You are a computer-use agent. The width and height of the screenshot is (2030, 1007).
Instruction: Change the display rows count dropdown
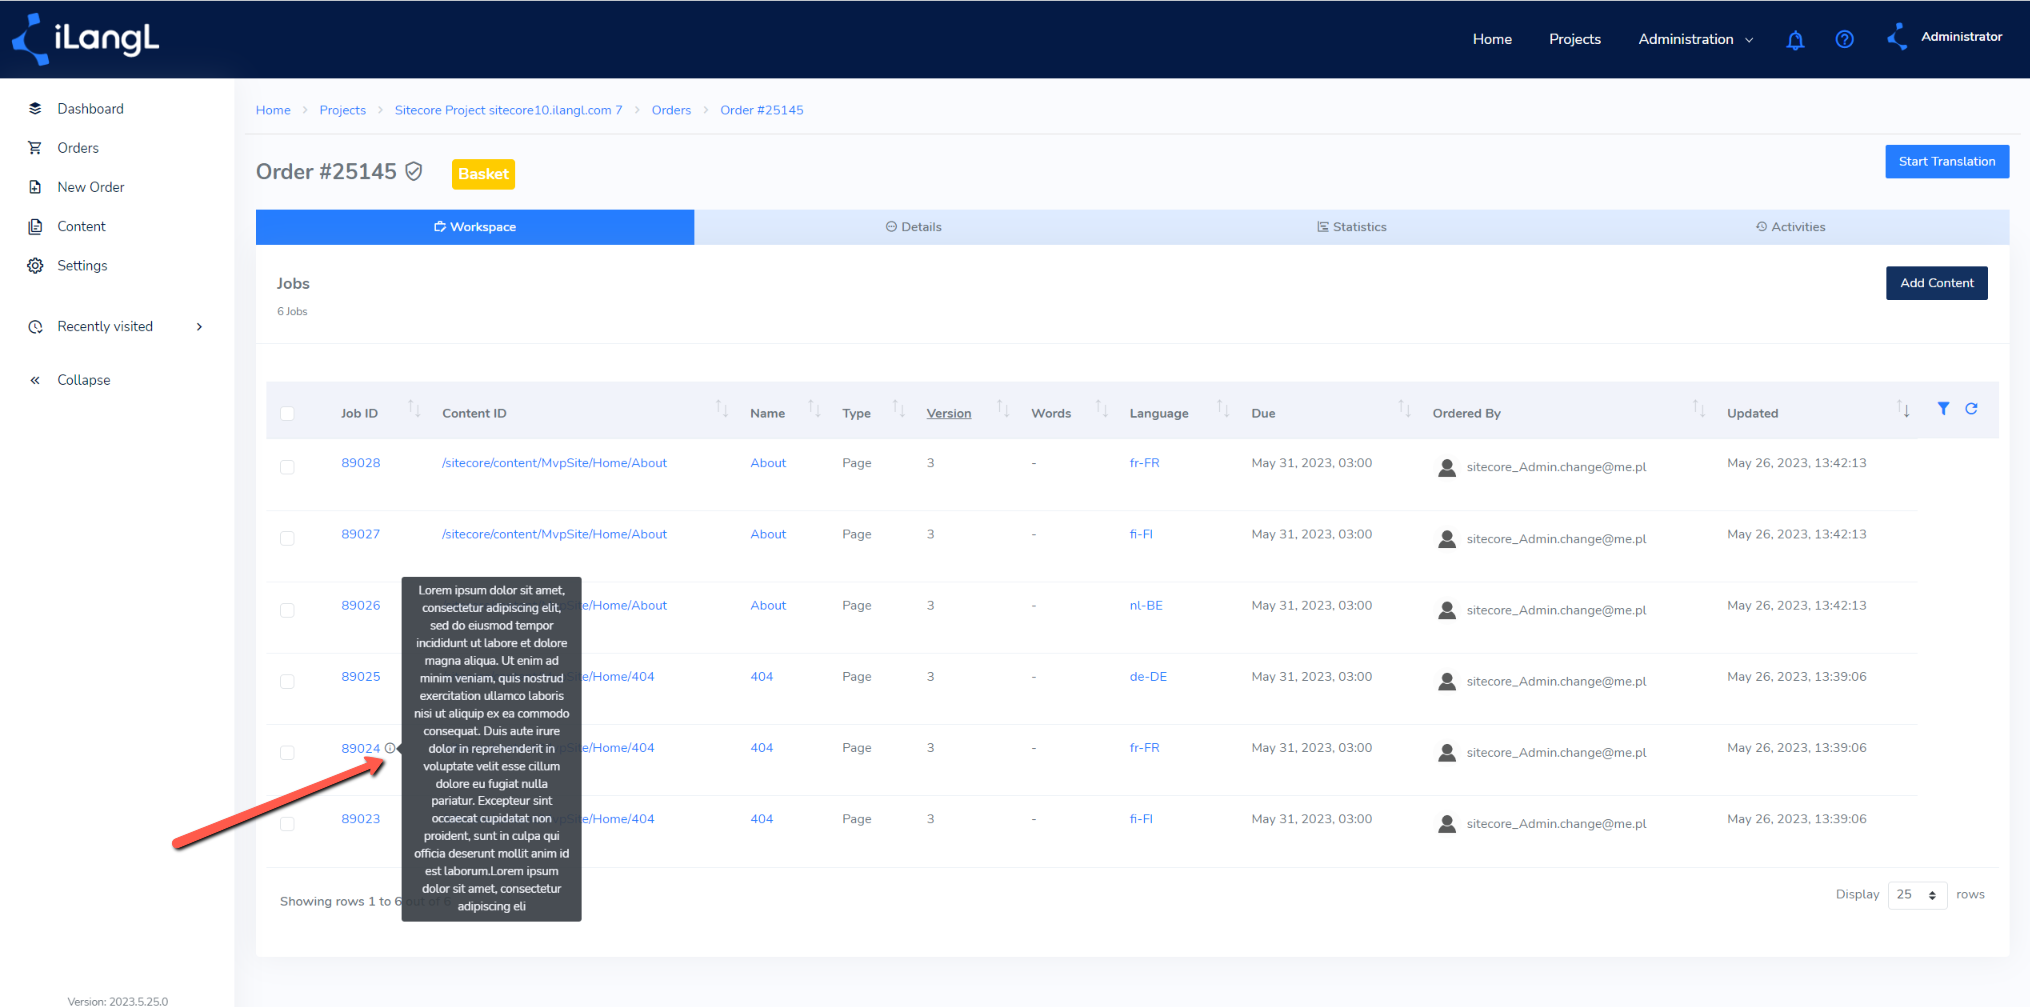coord(1917,895)
